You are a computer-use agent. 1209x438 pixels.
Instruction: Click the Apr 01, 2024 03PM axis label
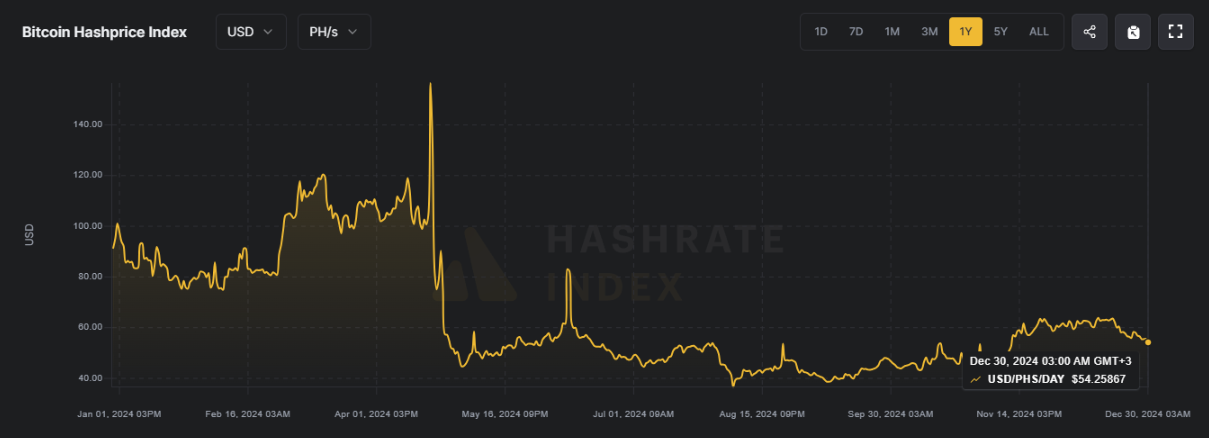[x=376, y=413]
